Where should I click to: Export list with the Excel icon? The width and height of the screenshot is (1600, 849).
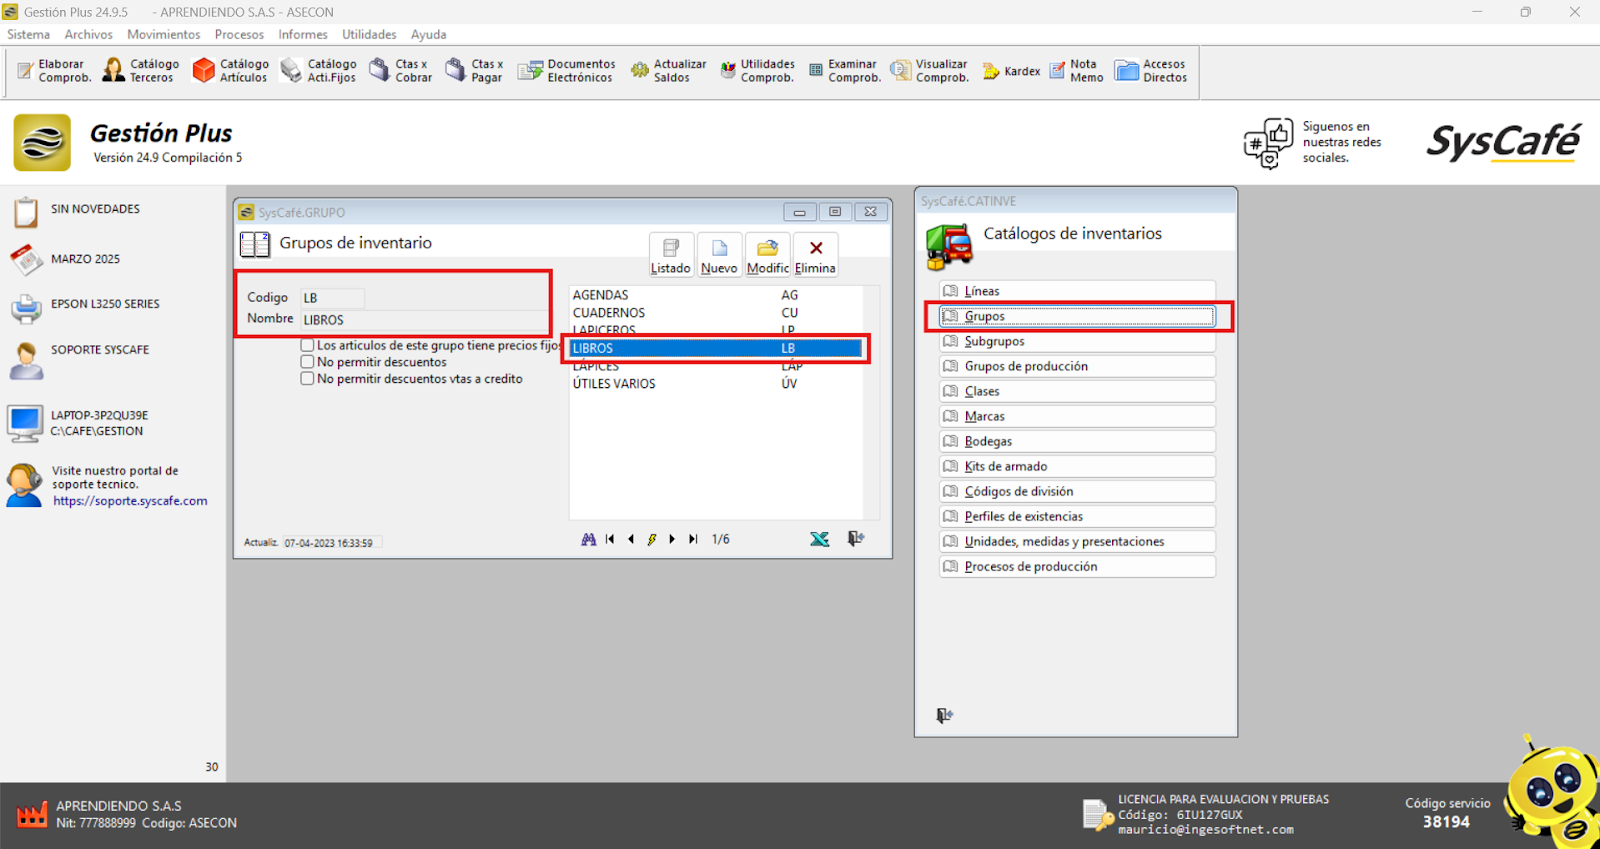819,539
